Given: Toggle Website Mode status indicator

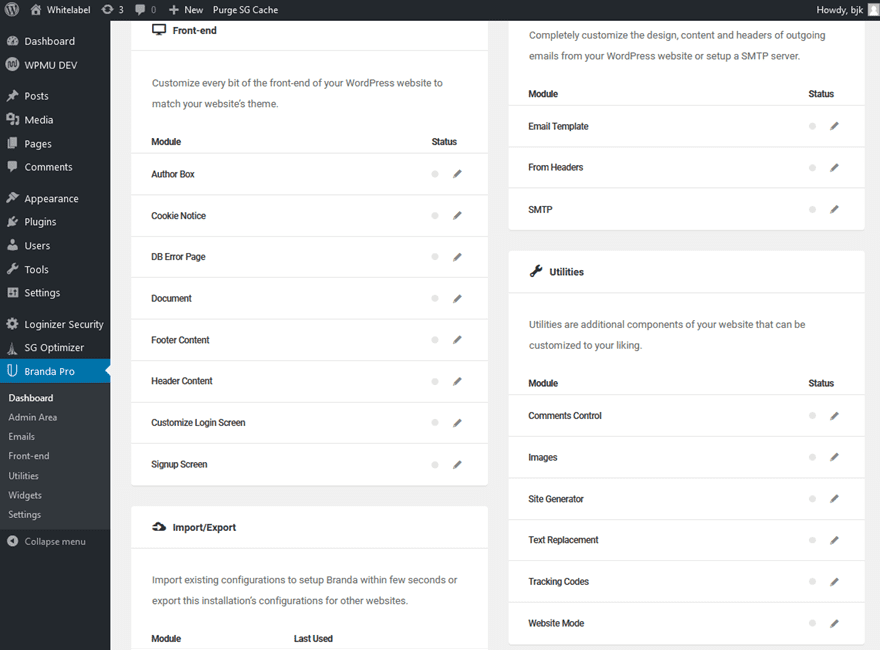Looking at the screenshot, I should pos(811,622).
